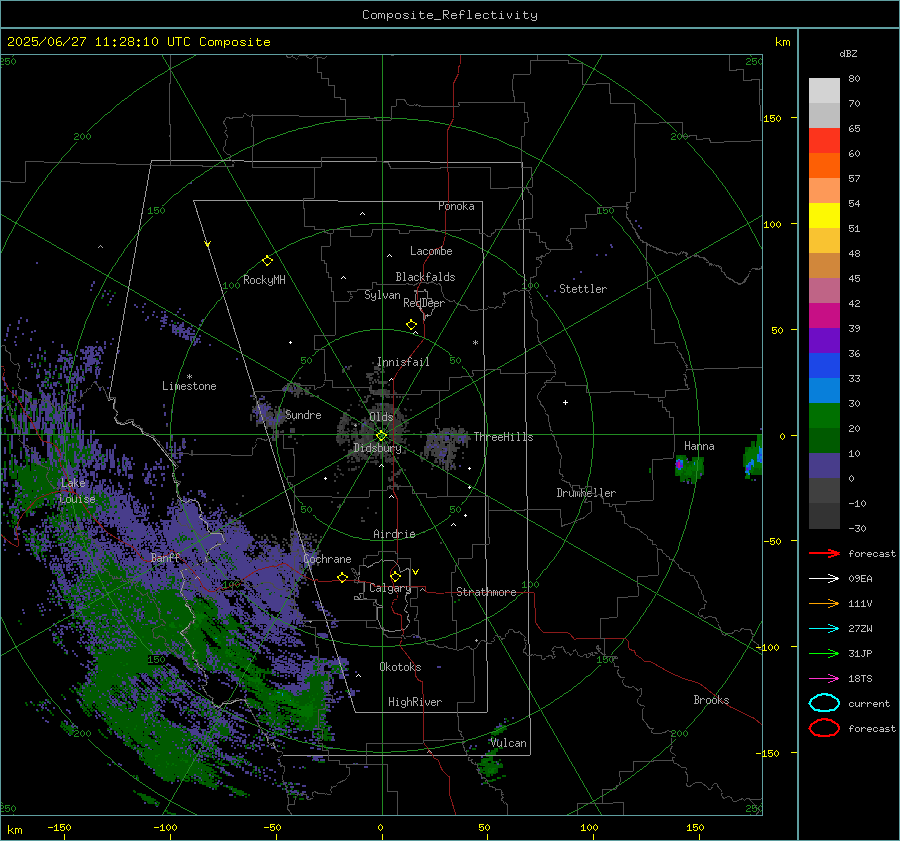Screen dimensions: 900x841
Task: Click the yellow diamond marker below RedDeer
Action: pyautogui.click(x=411, y=325)
